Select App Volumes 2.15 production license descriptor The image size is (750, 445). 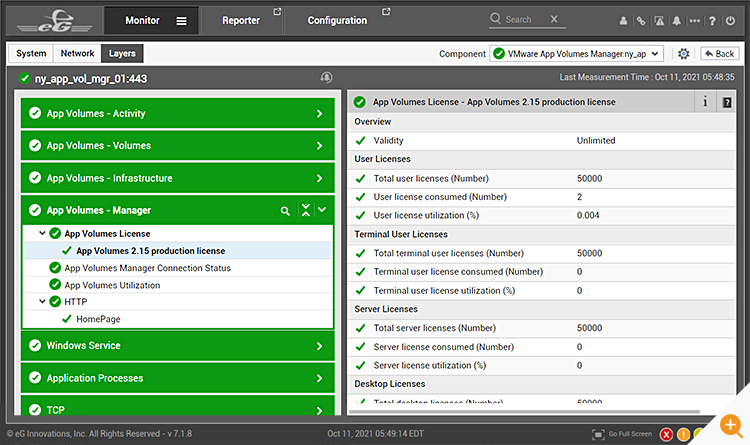point(150,251)
